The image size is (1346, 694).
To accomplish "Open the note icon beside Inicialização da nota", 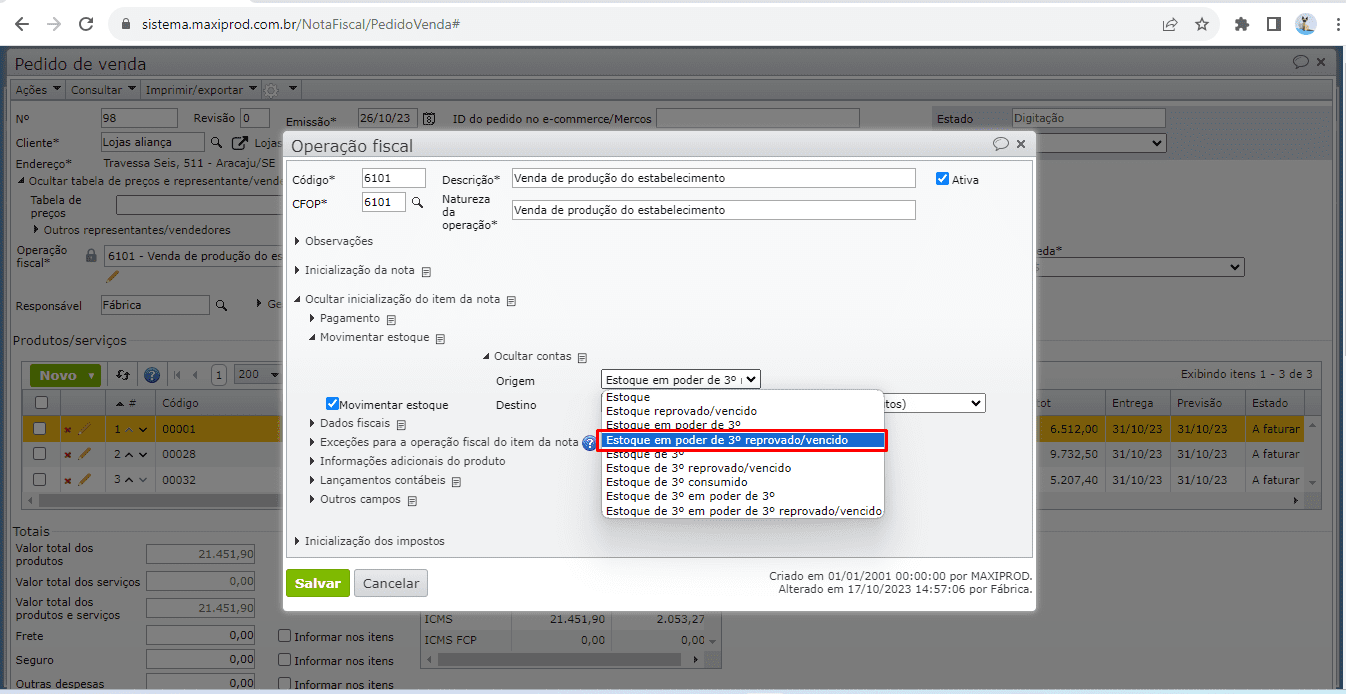I will coord(426,271).
